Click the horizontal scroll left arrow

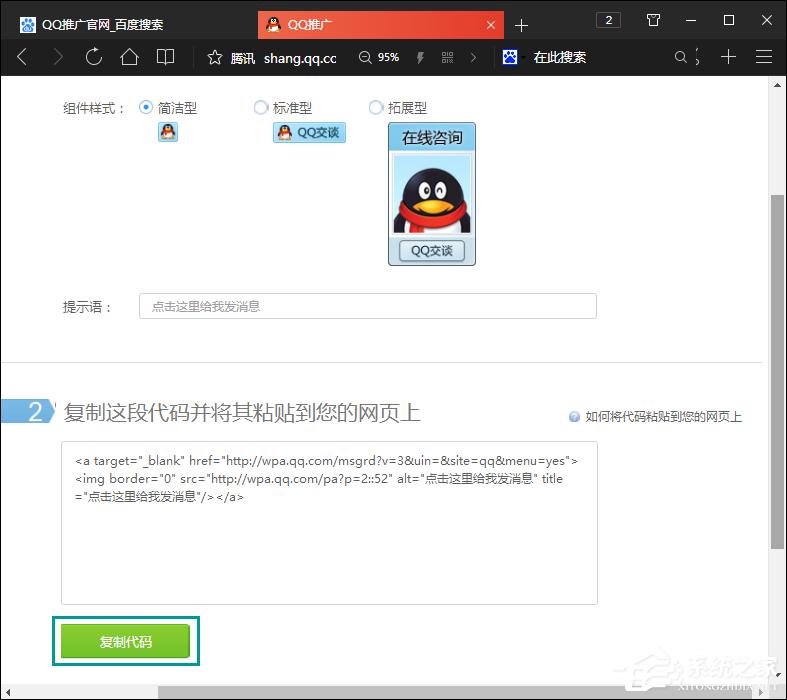coord(8,693)
